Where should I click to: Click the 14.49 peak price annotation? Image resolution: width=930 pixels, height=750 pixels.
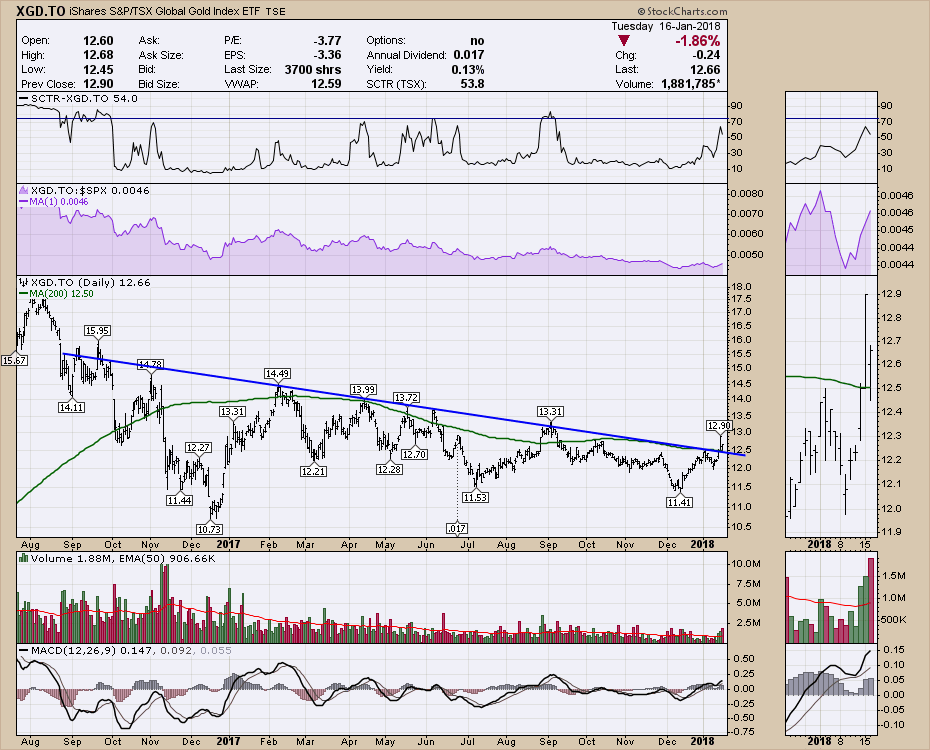tap(277, 374)
